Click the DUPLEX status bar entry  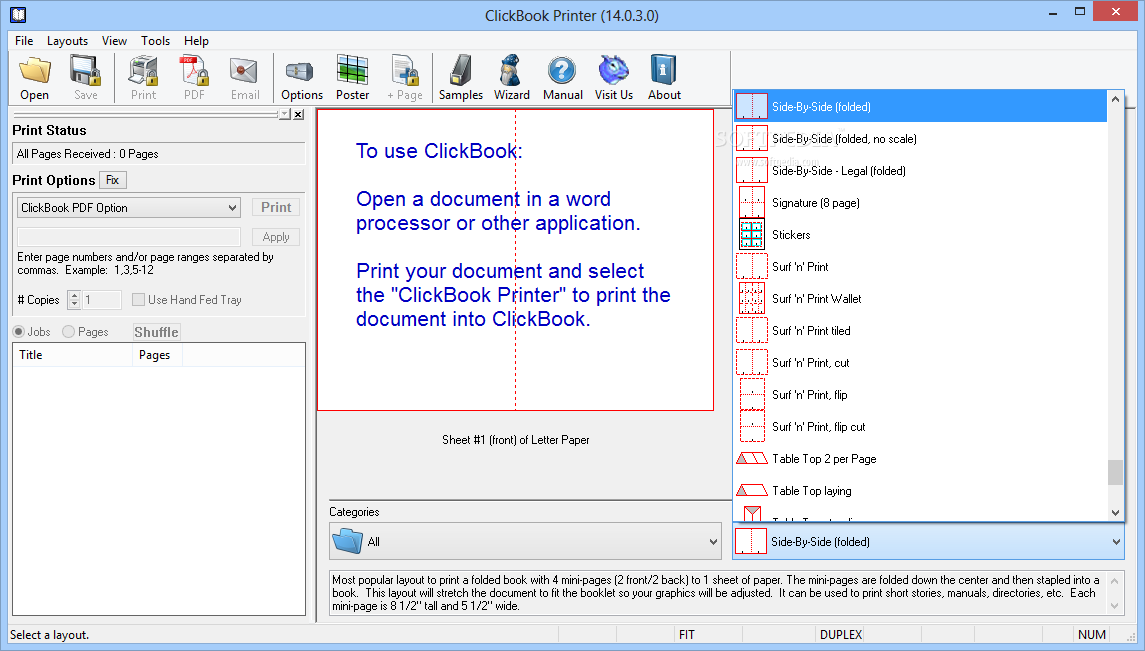click(840, 634)
